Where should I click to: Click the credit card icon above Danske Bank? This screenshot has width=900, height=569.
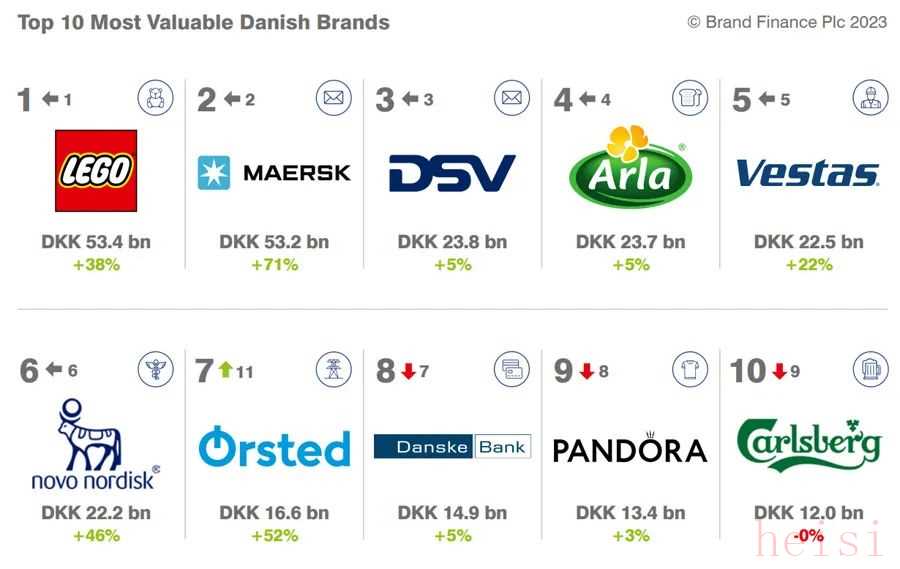click(512, 369)
